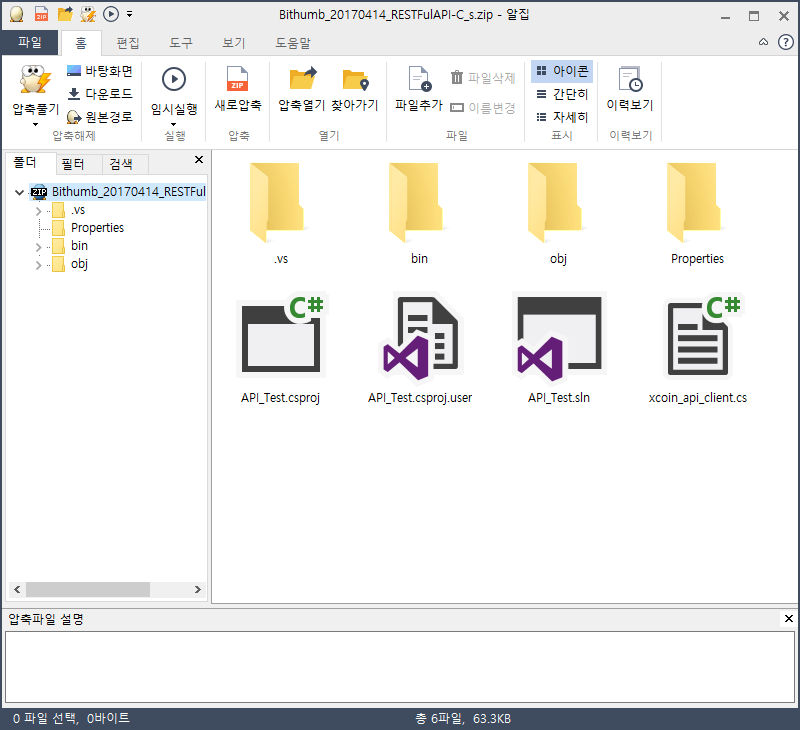Image resolution: width=800 pixels, height=730 pixels.
Task: Click the 이름변경 rename button
Action: point(483,108)
